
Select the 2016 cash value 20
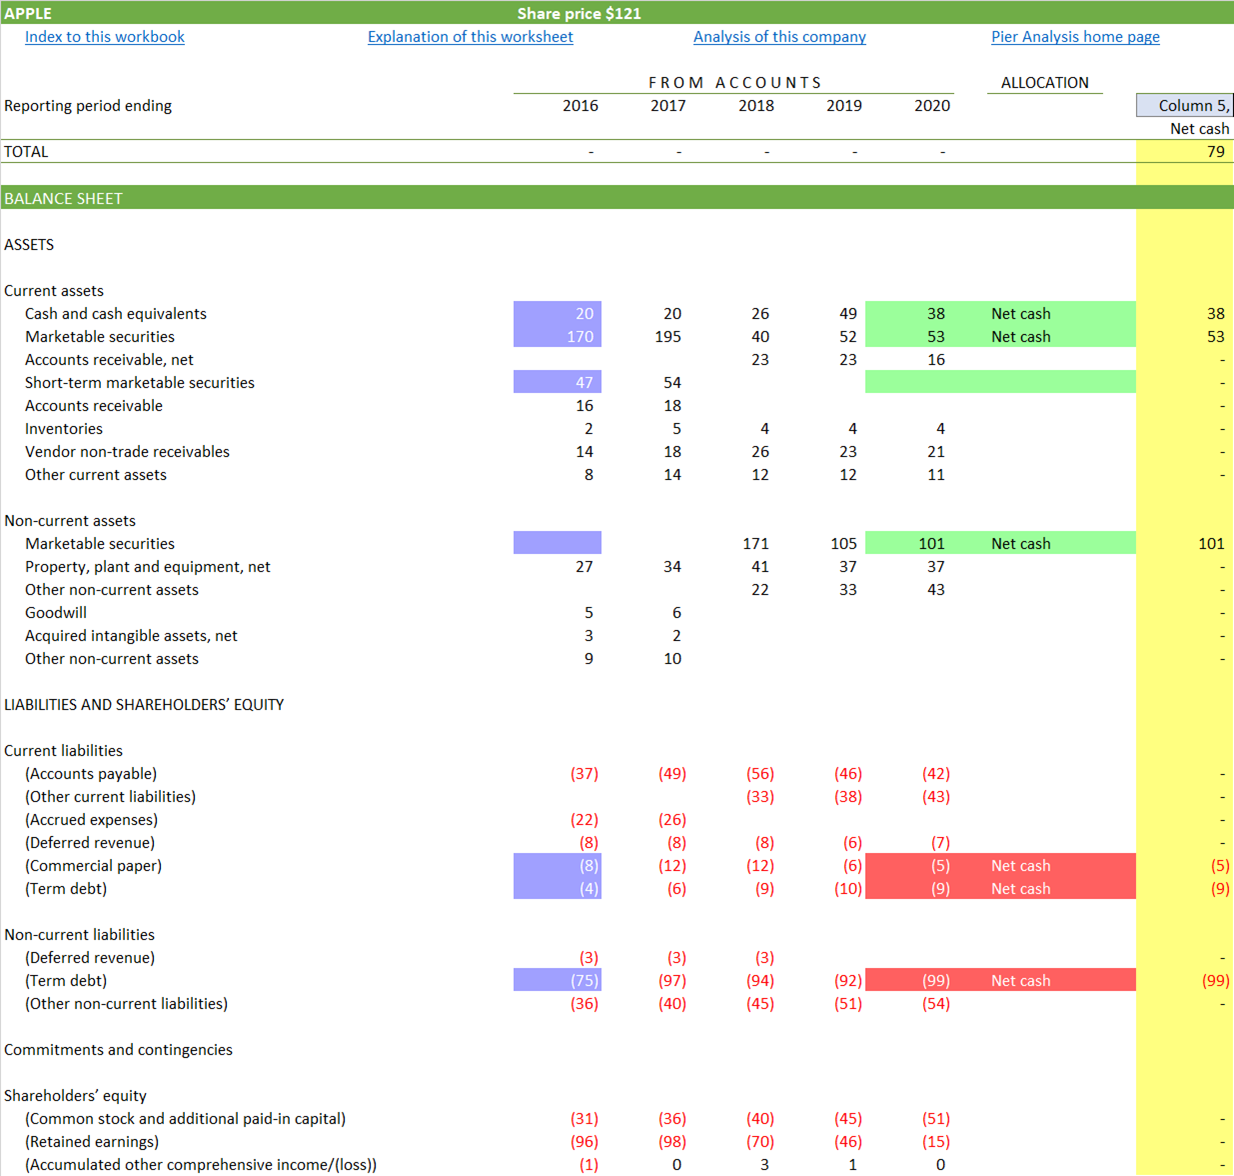pos(558,313)
